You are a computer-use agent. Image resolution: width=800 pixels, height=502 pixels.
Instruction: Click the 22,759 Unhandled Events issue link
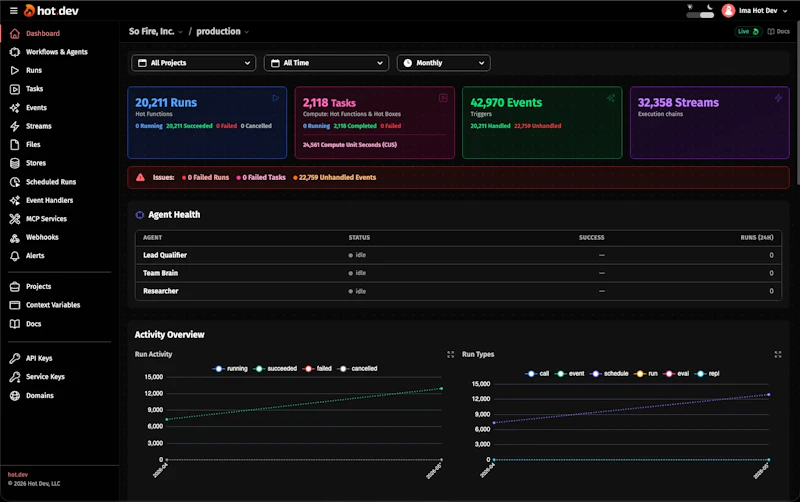pos(335,178)
